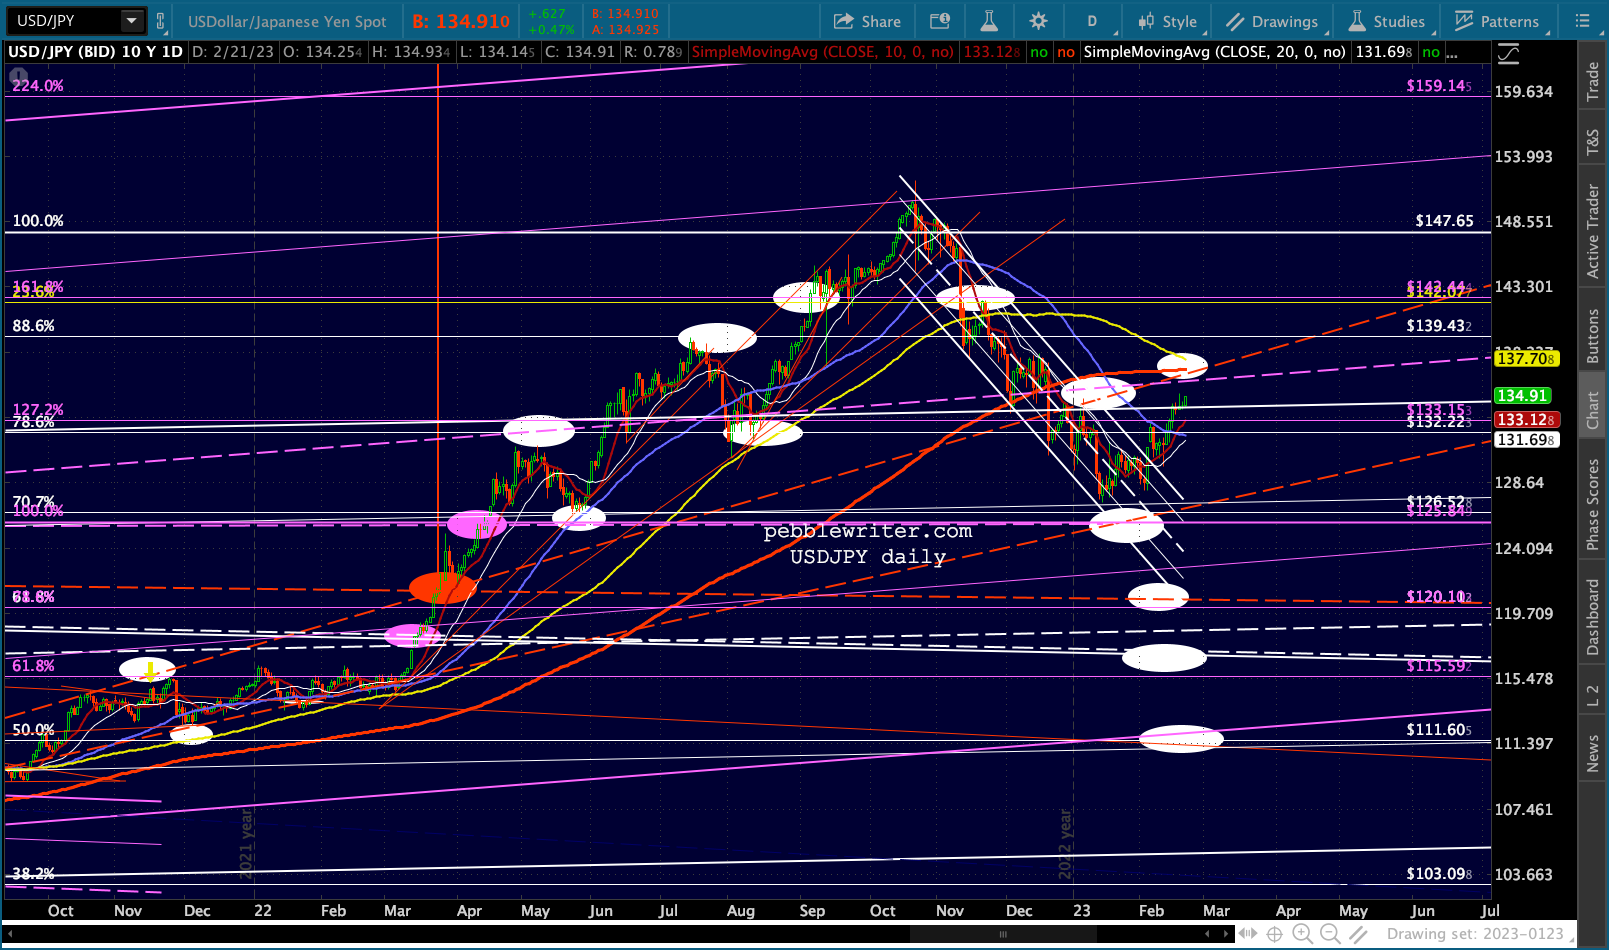Open the flask Edit Studies icon

point(989,21)
